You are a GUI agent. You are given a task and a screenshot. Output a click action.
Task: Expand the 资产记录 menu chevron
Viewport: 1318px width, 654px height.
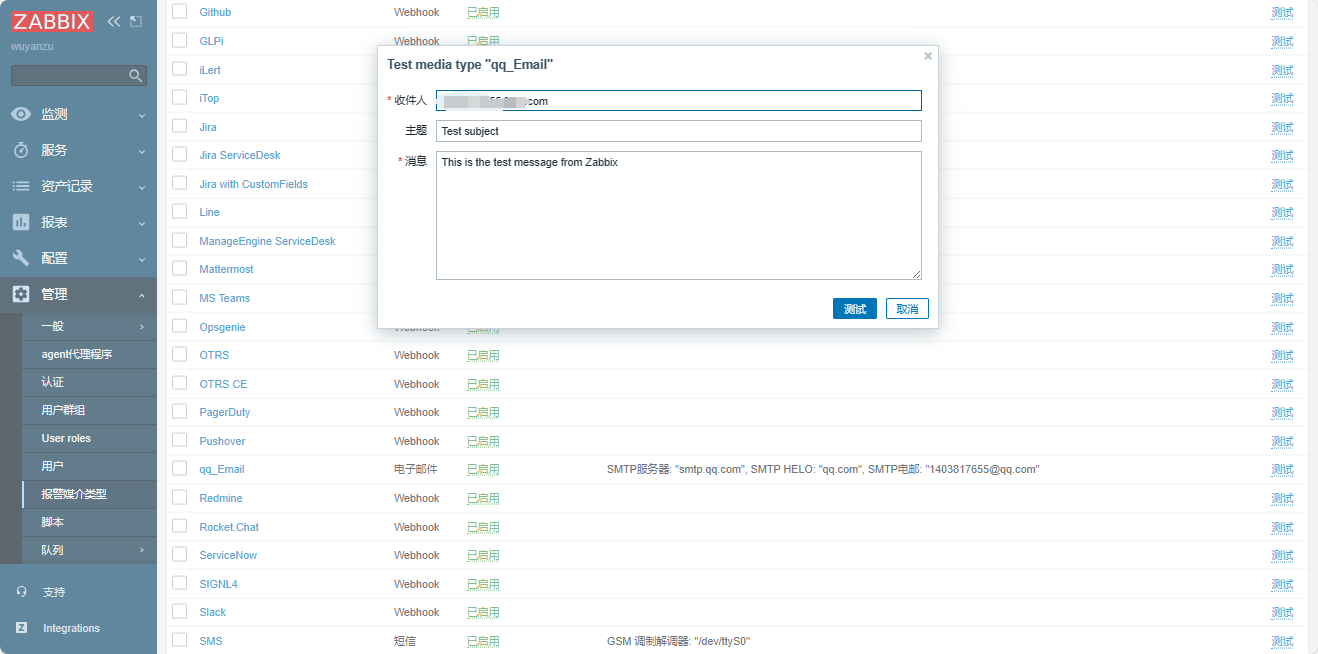point(142,187)
